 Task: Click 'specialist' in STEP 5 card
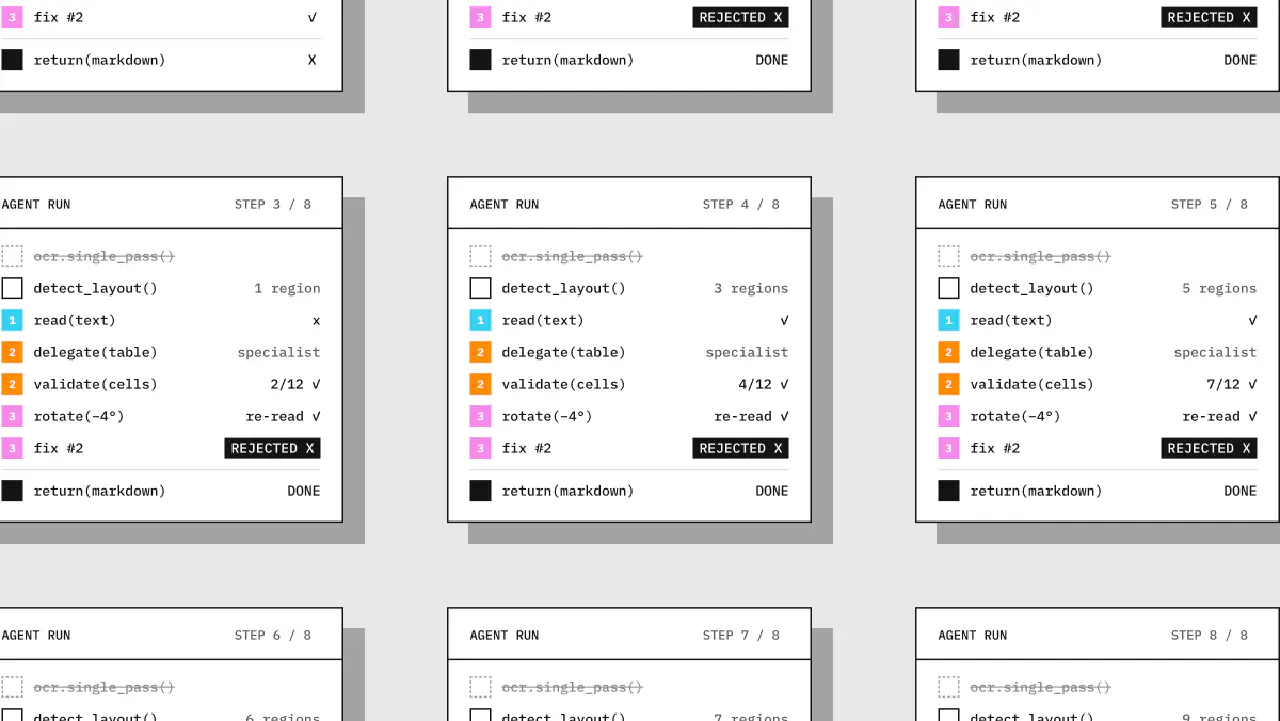point(1215,352)
